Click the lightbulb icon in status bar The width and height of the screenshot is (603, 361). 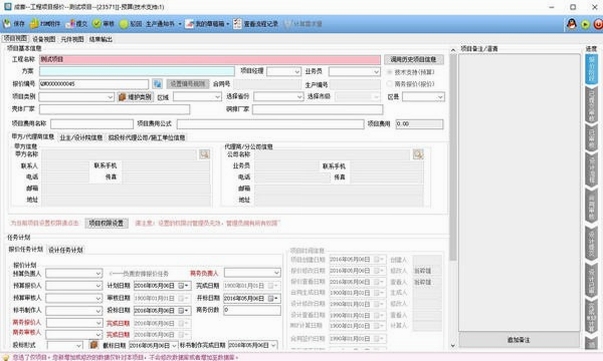[6, 358]
